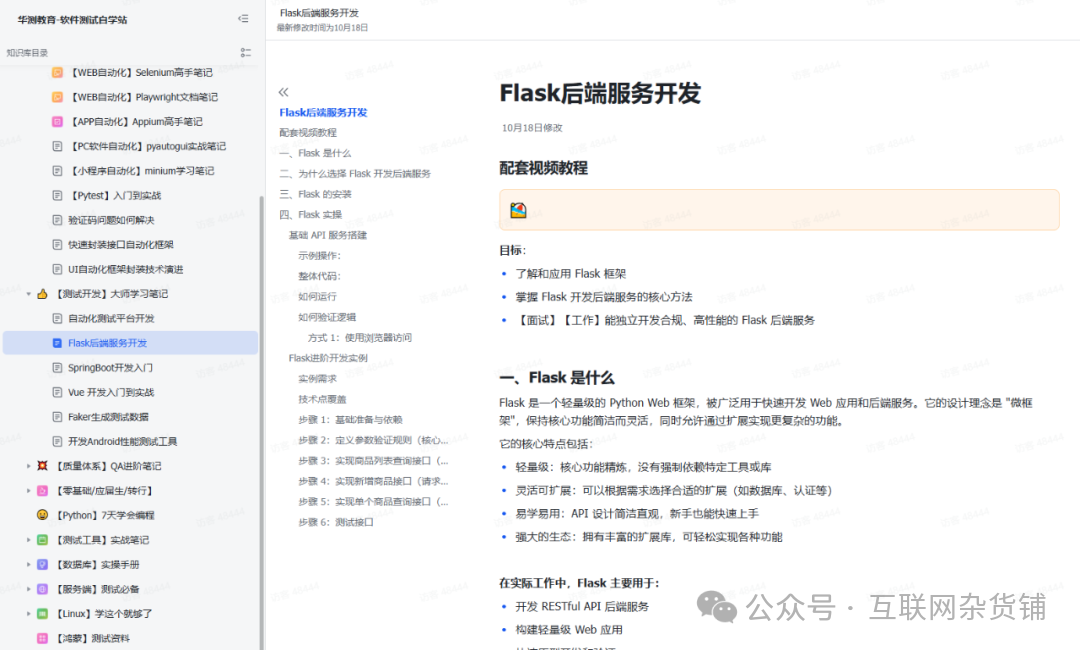Click the document icon beside 快速封装接口自动化框架
Viewport: 1080px width, 650px height.
[57, 244]
